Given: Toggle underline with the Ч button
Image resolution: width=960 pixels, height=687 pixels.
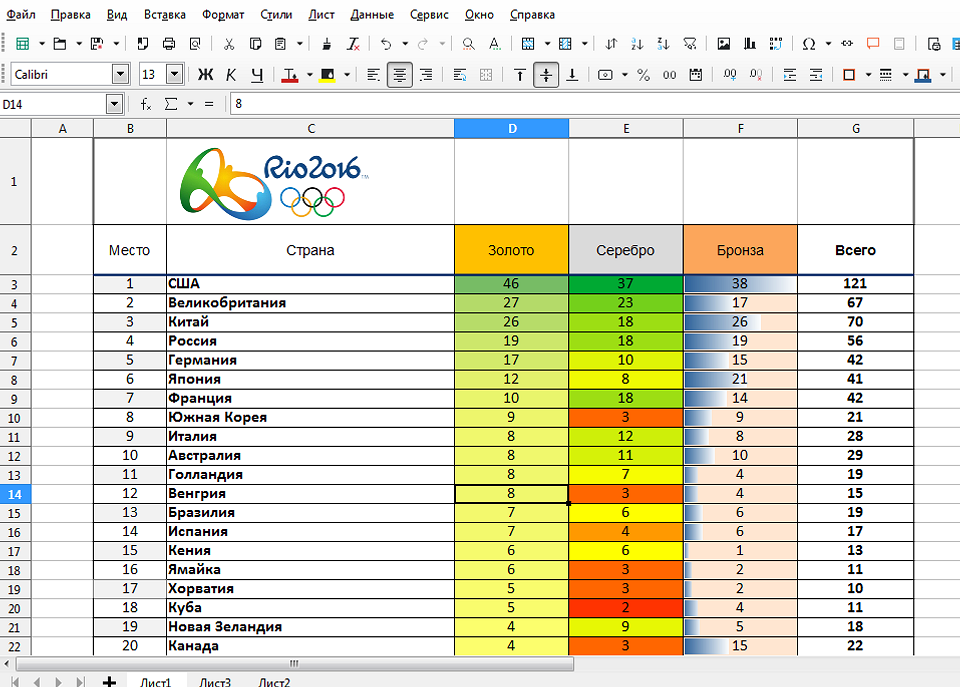Looking at the screenshot, I should 257,75.
